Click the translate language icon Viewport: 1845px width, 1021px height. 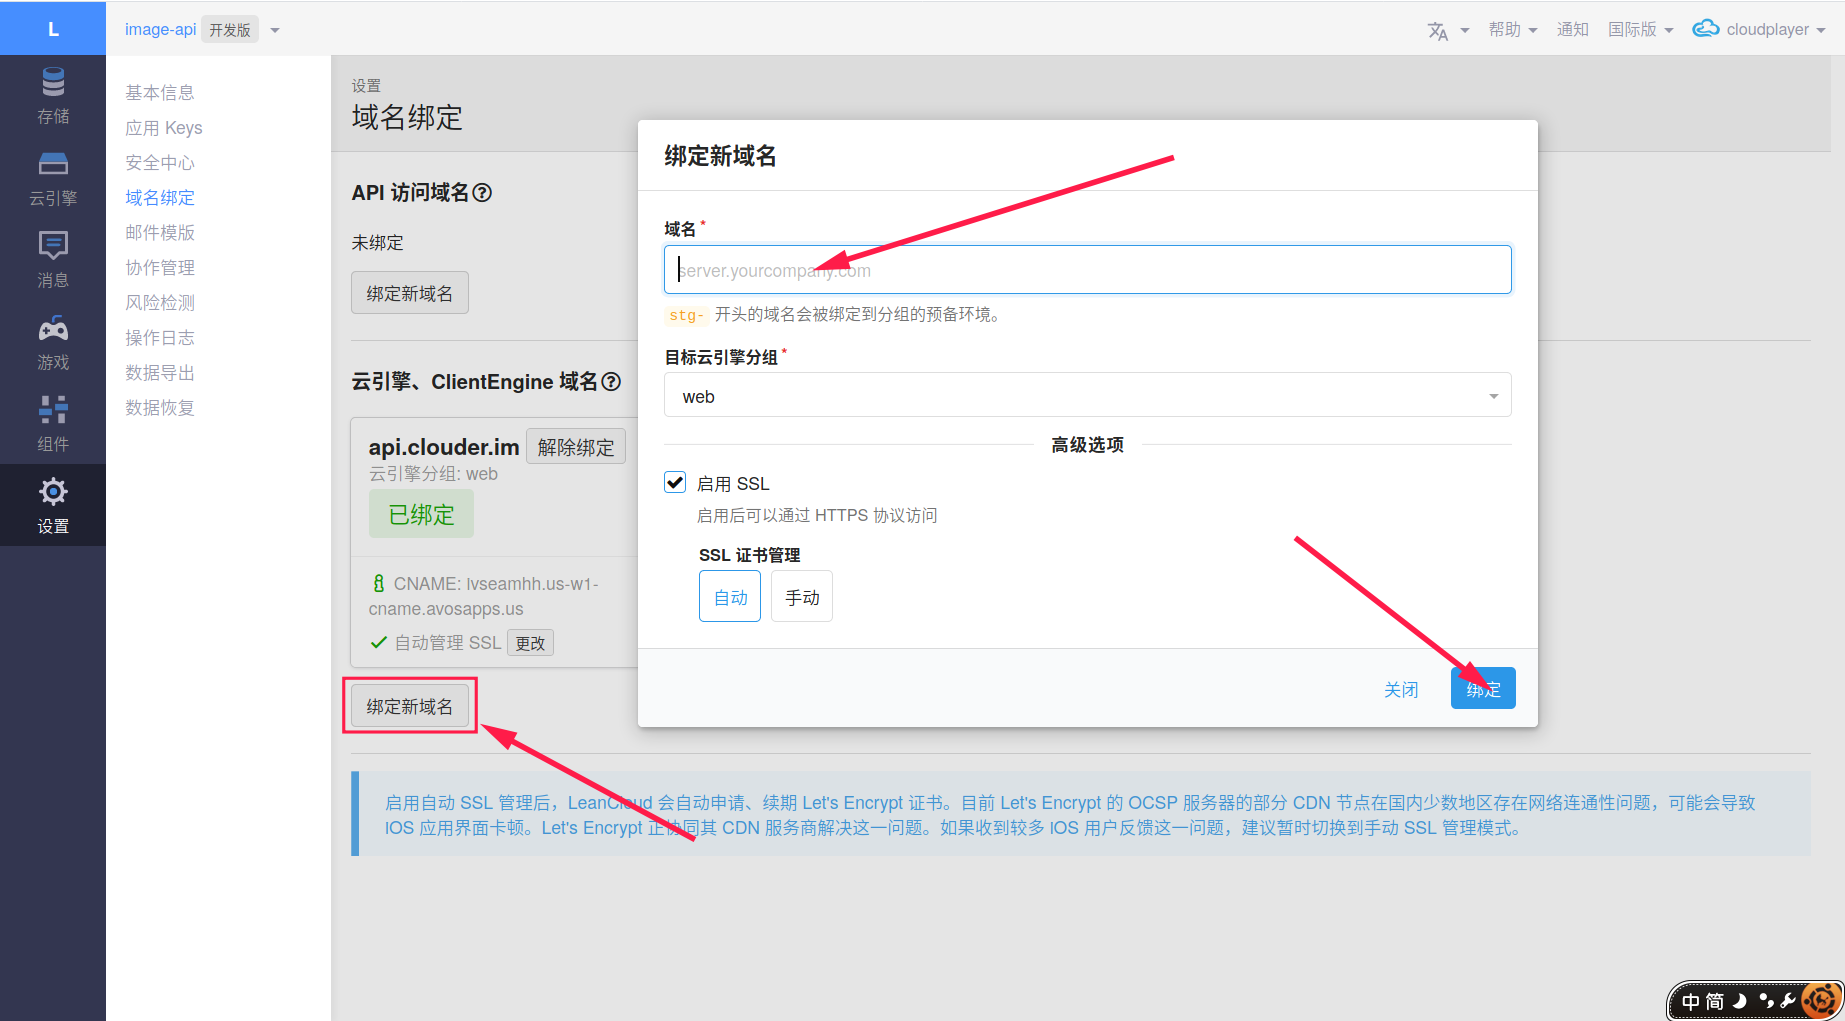1438,31
